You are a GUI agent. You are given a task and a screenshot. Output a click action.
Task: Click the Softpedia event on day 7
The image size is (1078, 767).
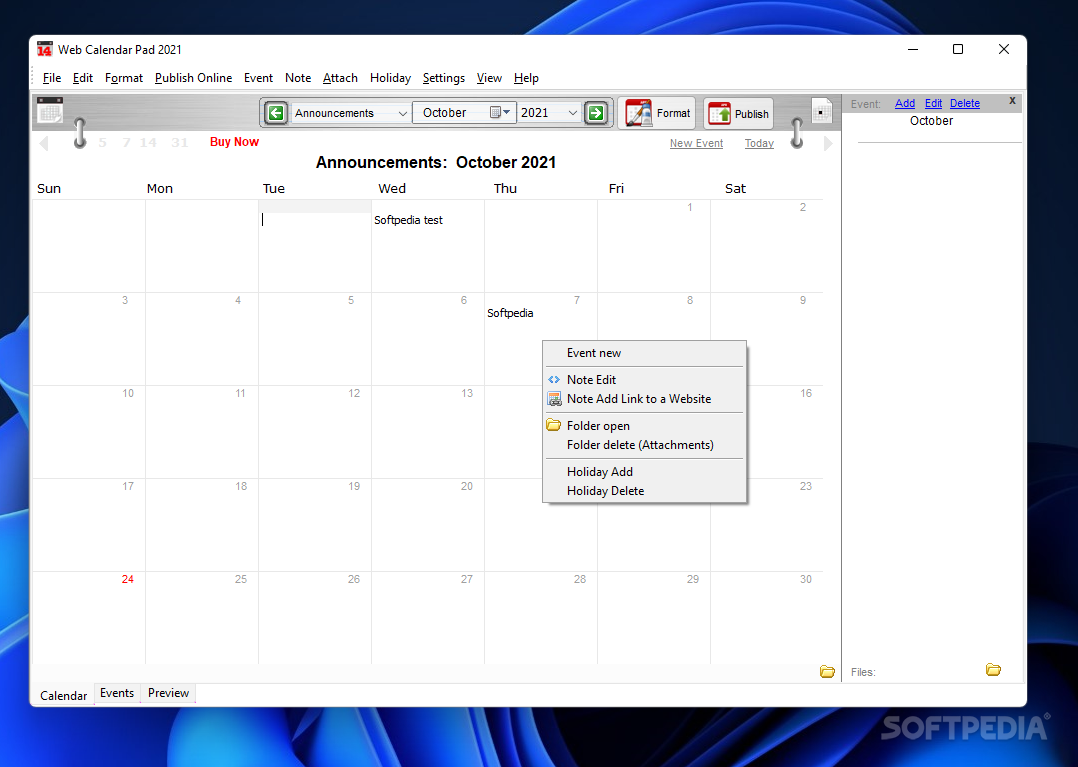[x=510, y=313]
